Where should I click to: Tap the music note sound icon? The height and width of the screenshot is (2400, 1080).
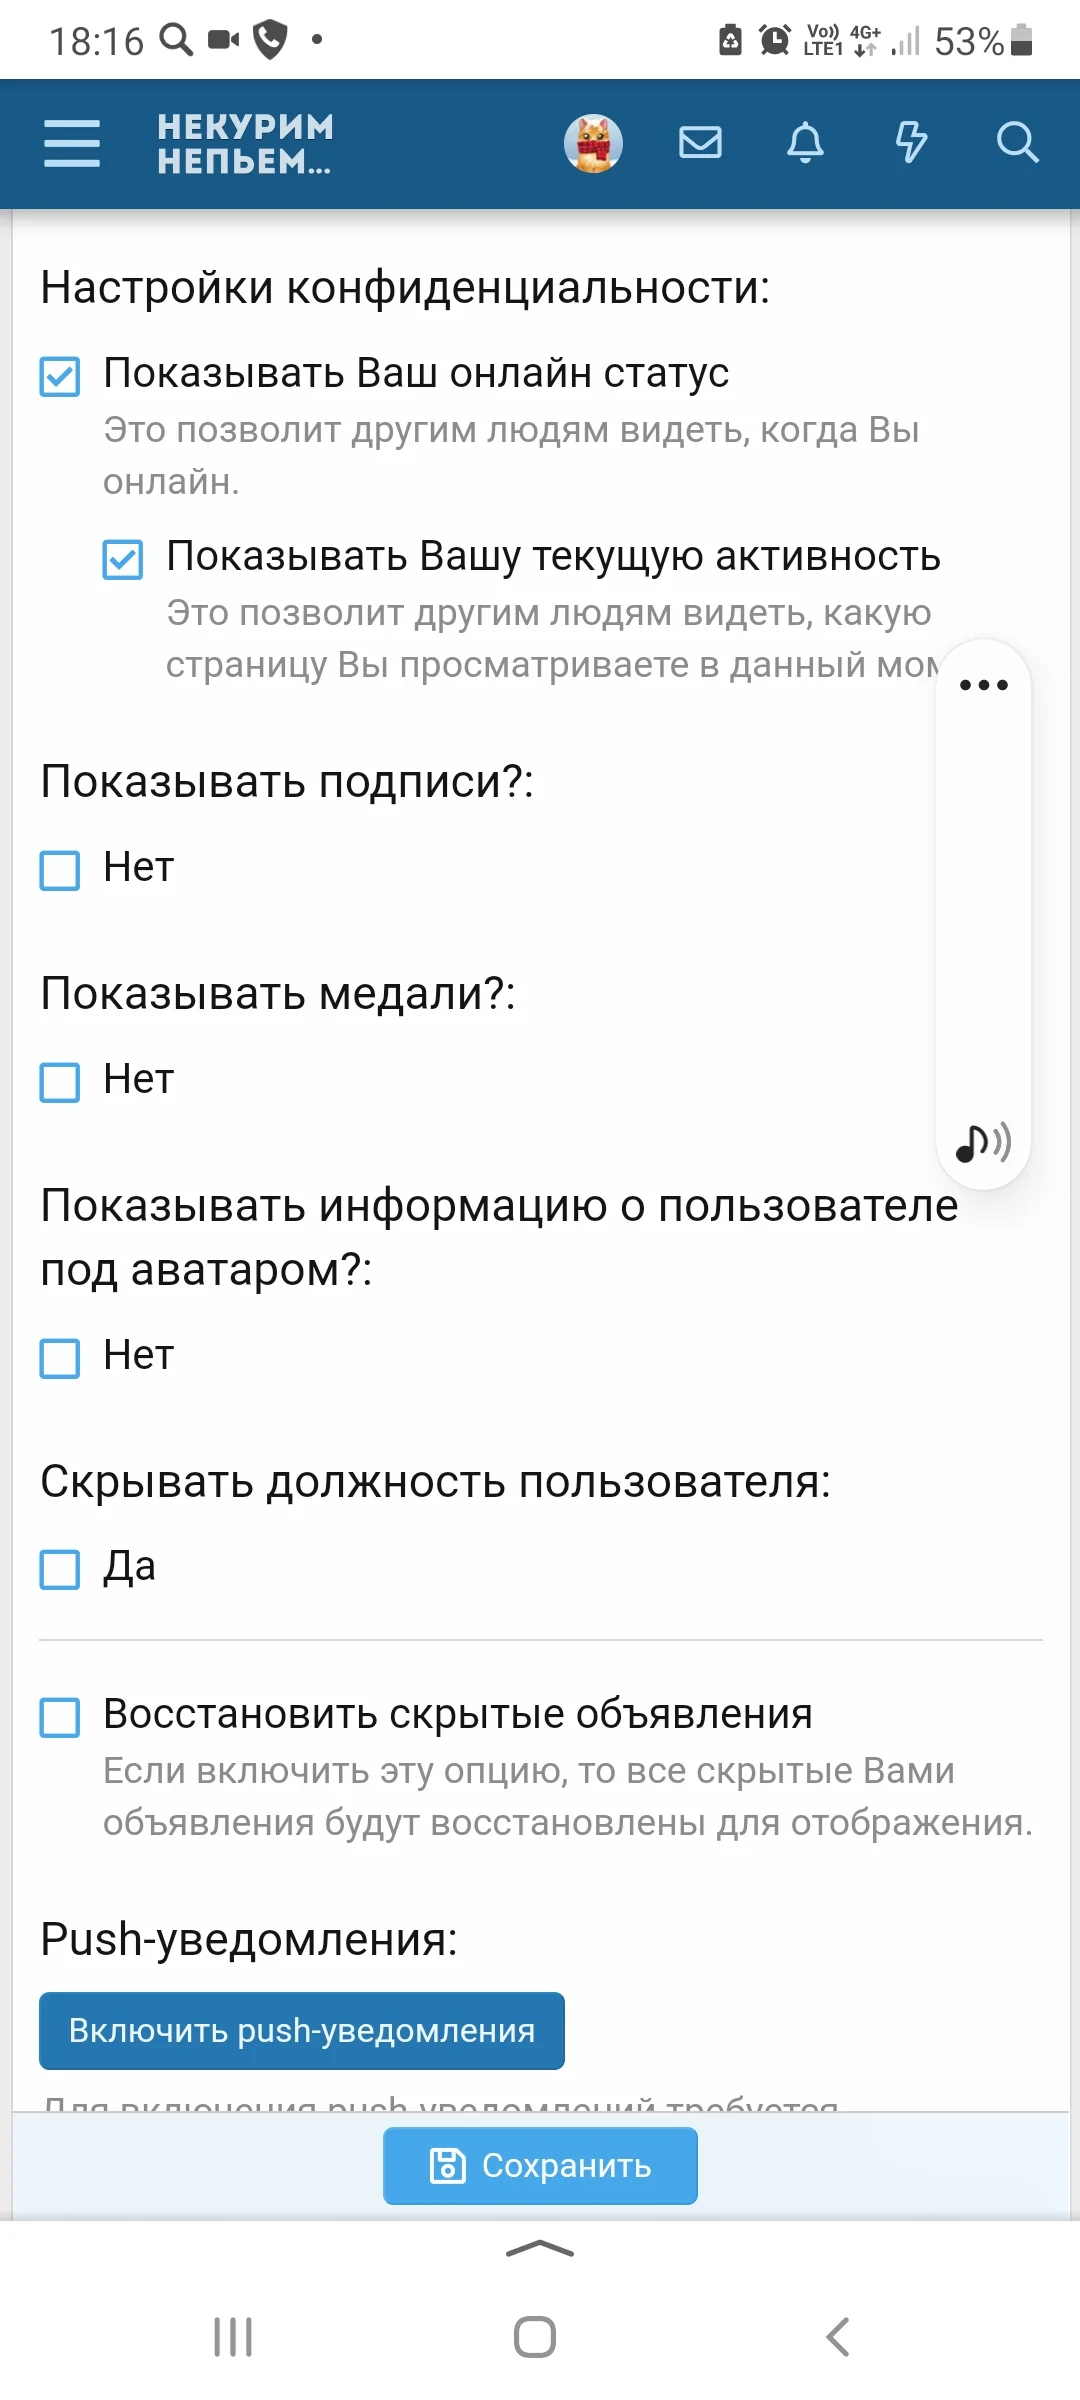pos(983,1142)
